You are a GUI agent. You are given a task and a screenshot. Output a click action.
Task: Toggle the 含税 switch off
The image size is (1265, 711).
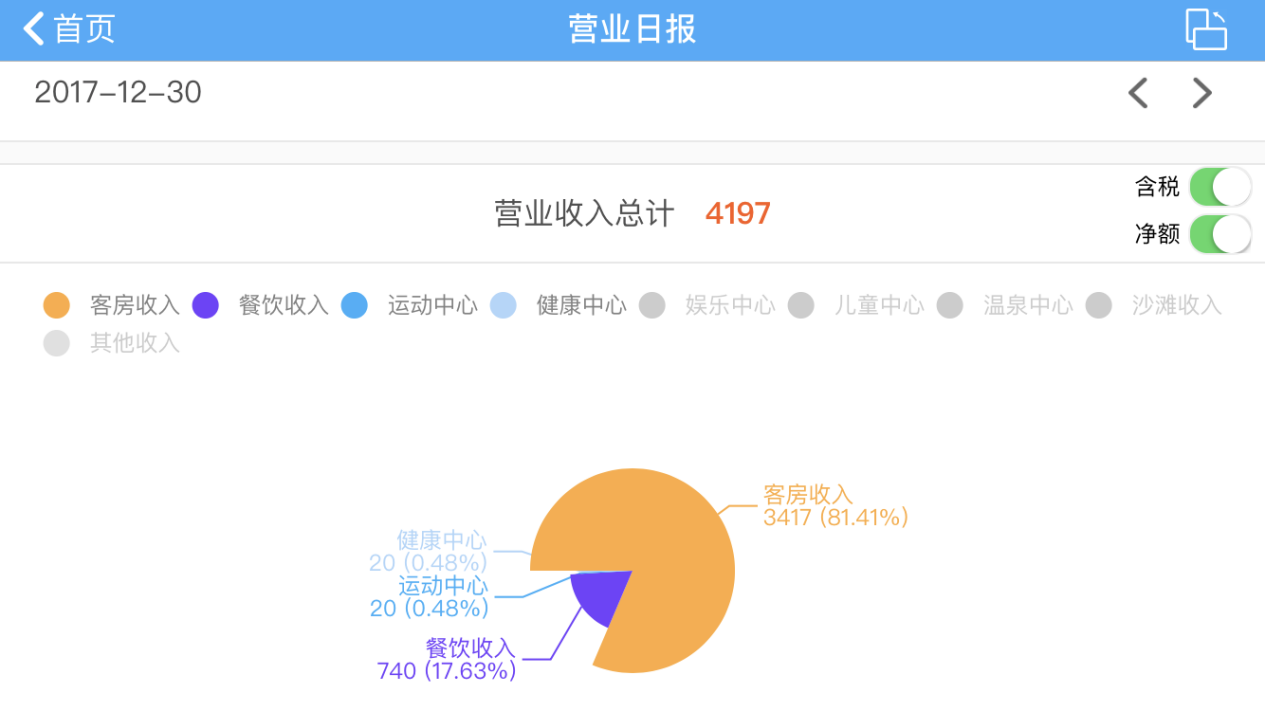(1220, 187)
